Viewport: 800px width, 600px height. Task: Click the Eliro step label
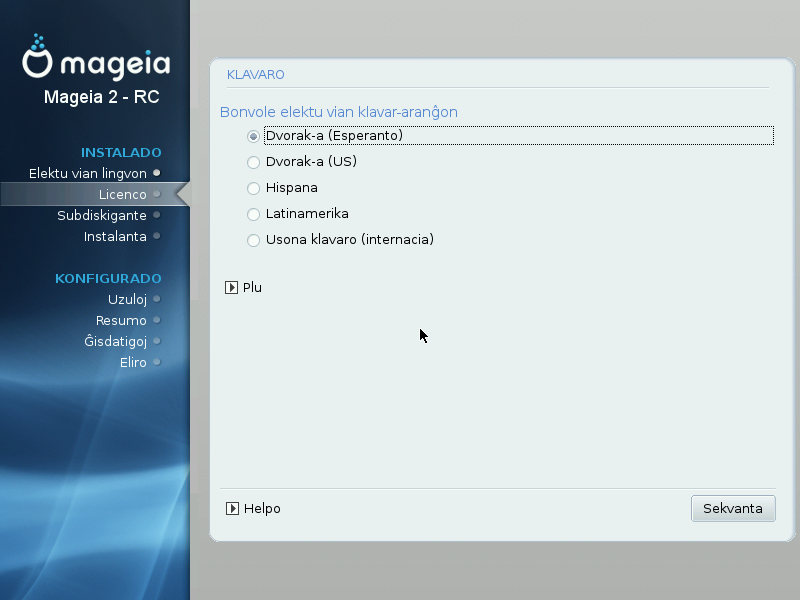click(133, 362)
